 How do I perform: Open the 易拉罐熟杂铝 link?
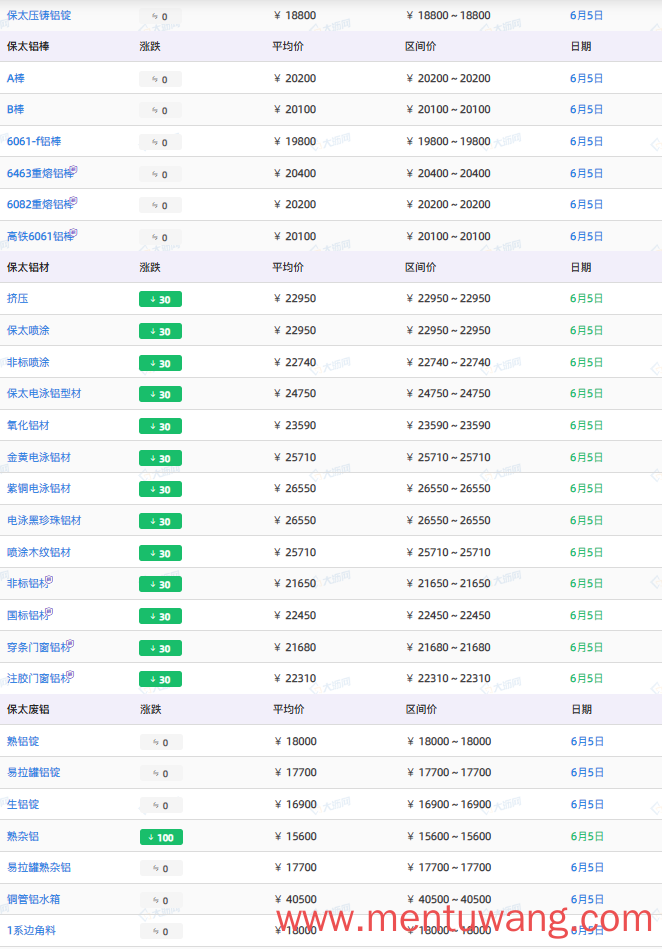39,868
